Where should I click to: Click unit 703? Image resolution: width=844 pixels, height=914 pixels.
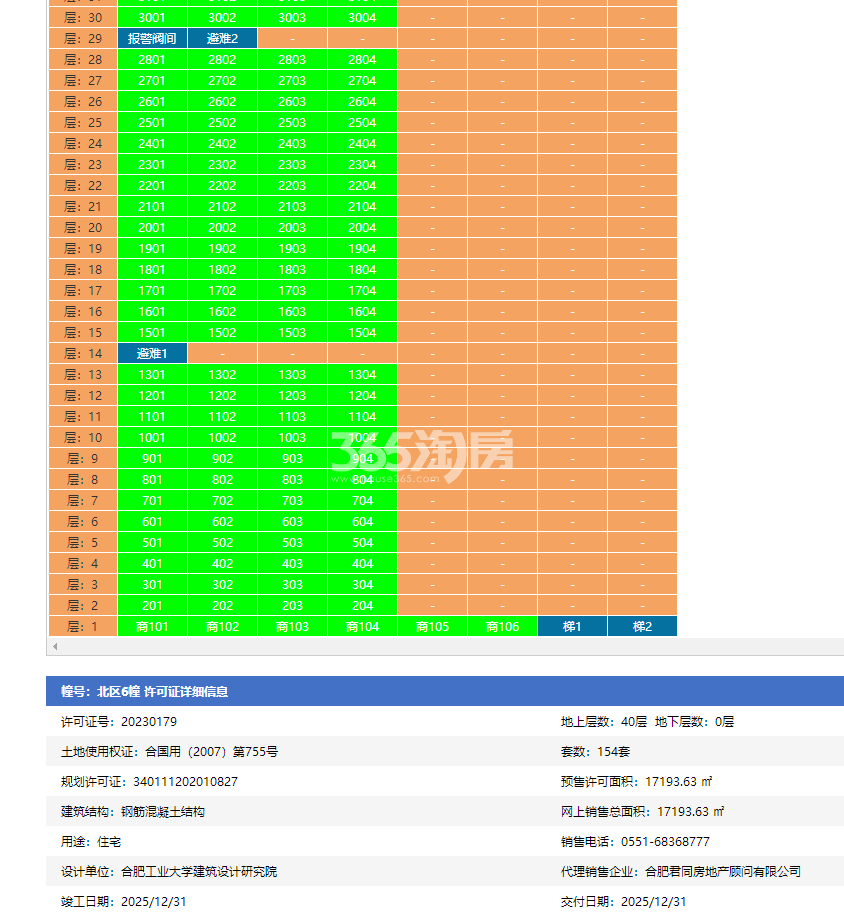293,500
